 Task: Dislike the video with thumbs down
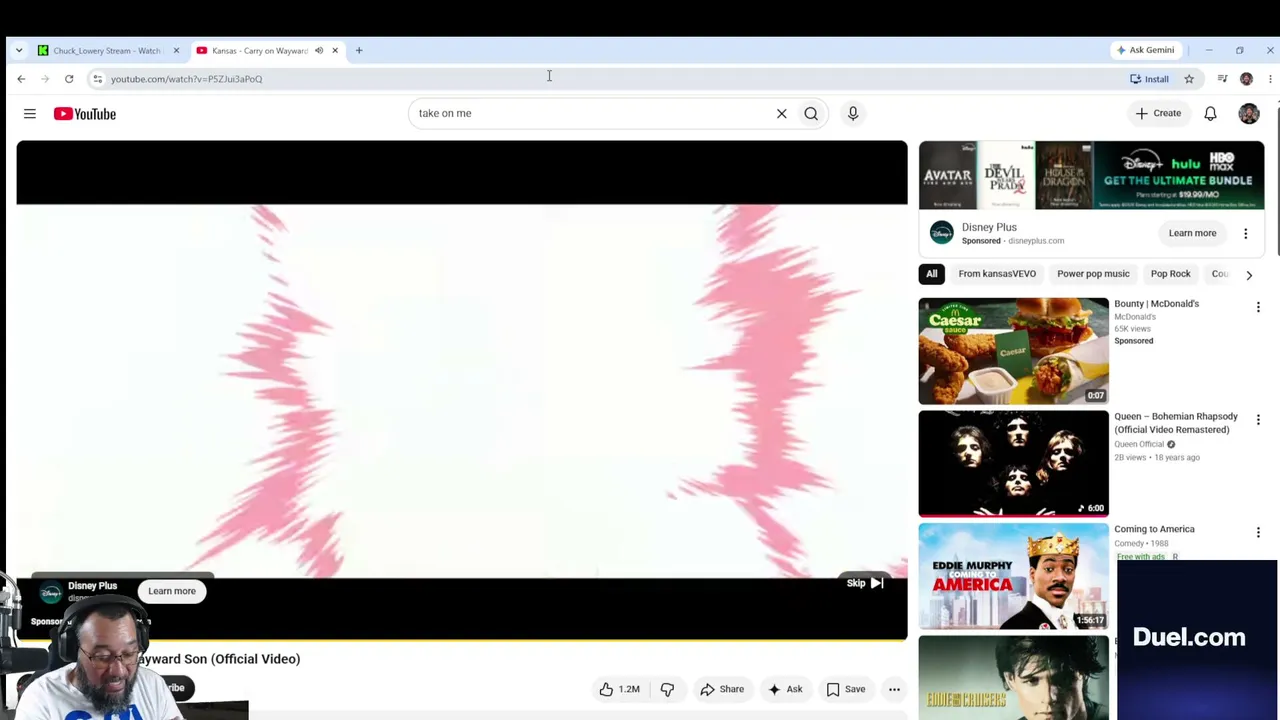667,689
